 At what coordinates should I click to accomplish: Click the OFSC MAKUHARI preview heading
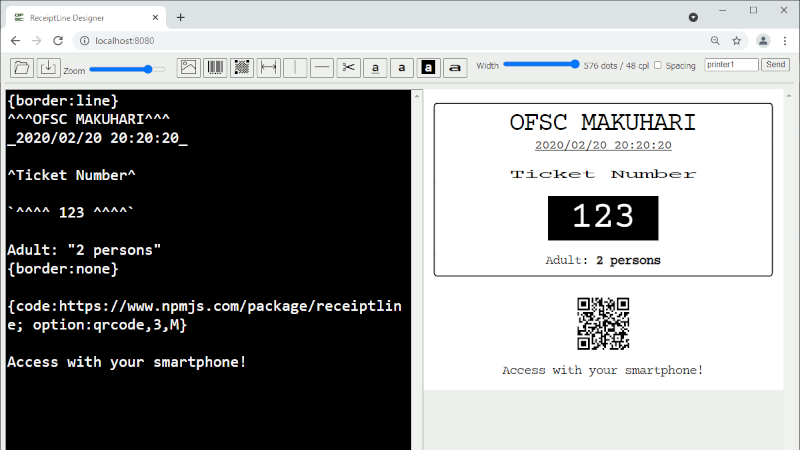click(x=603, y=122)
